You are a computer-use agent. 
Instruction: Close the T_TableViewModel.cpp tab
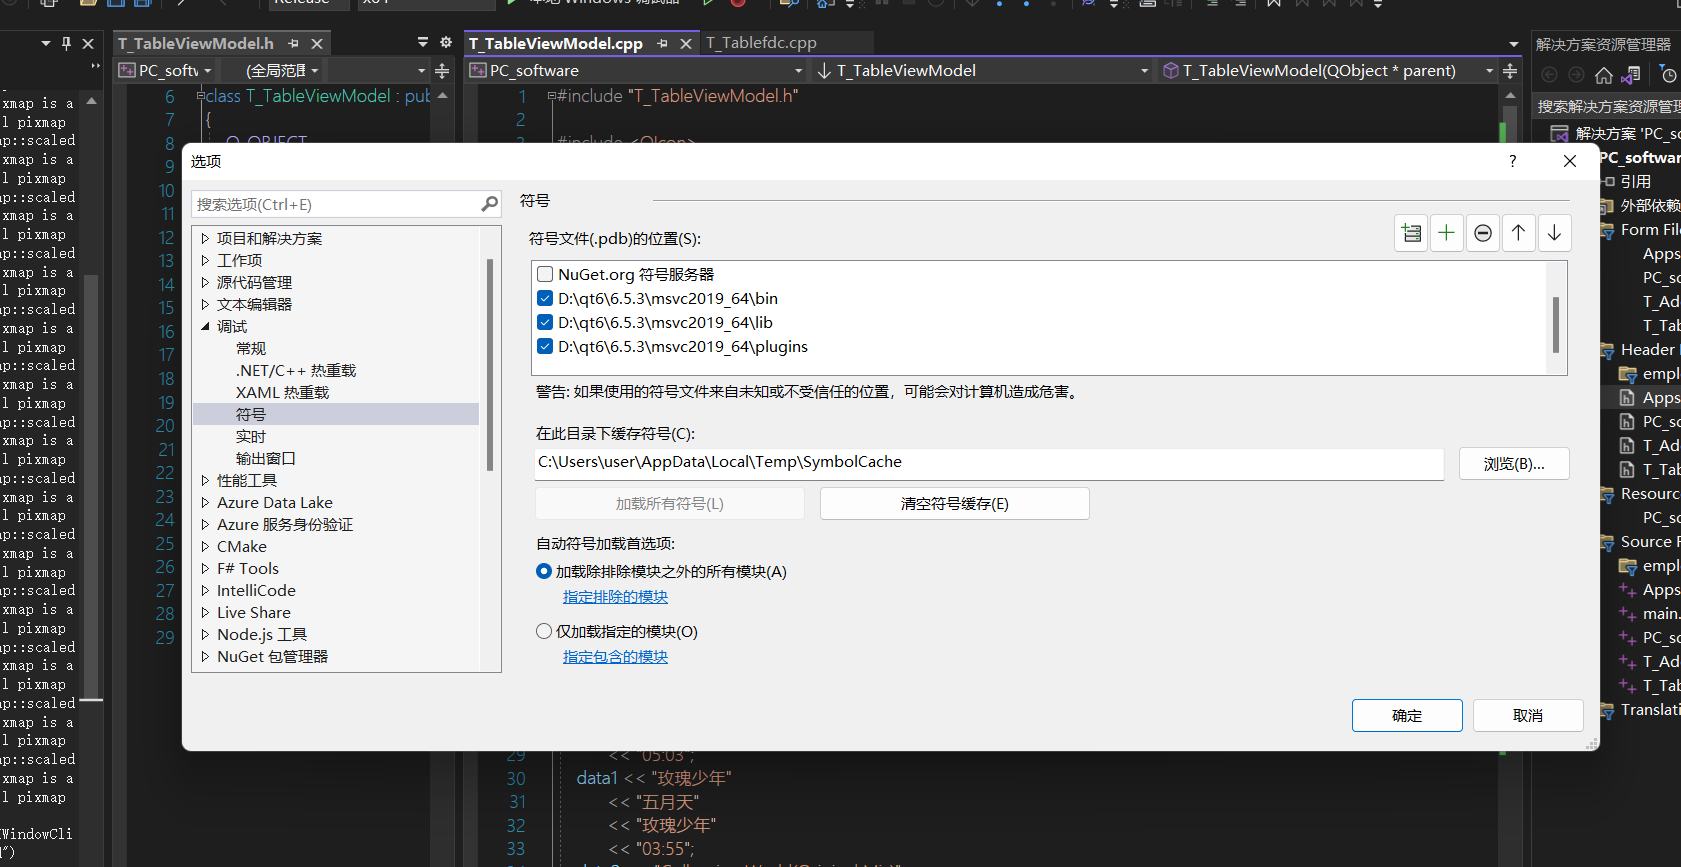point(686,44)
